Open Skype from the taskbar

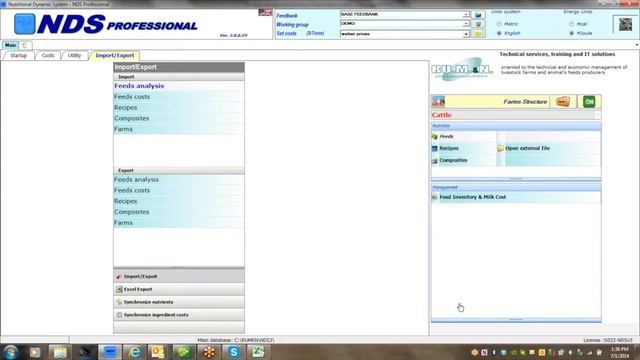[x=233, y=352]
